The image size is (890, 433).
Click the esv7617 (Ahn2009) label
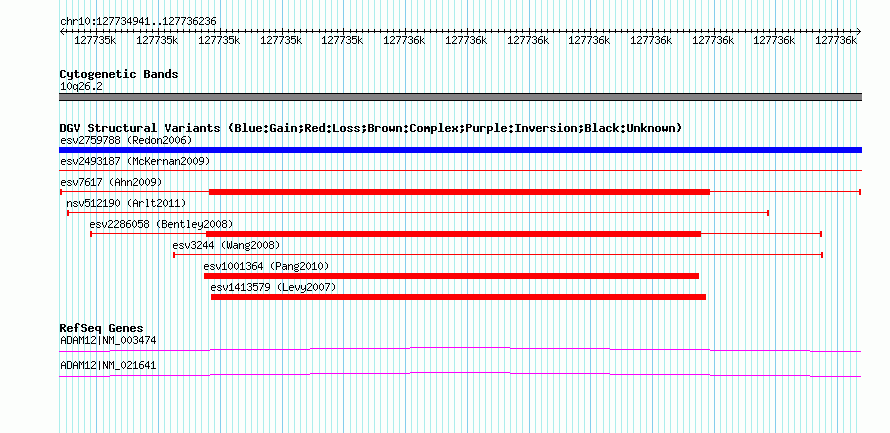click(111, 182)
